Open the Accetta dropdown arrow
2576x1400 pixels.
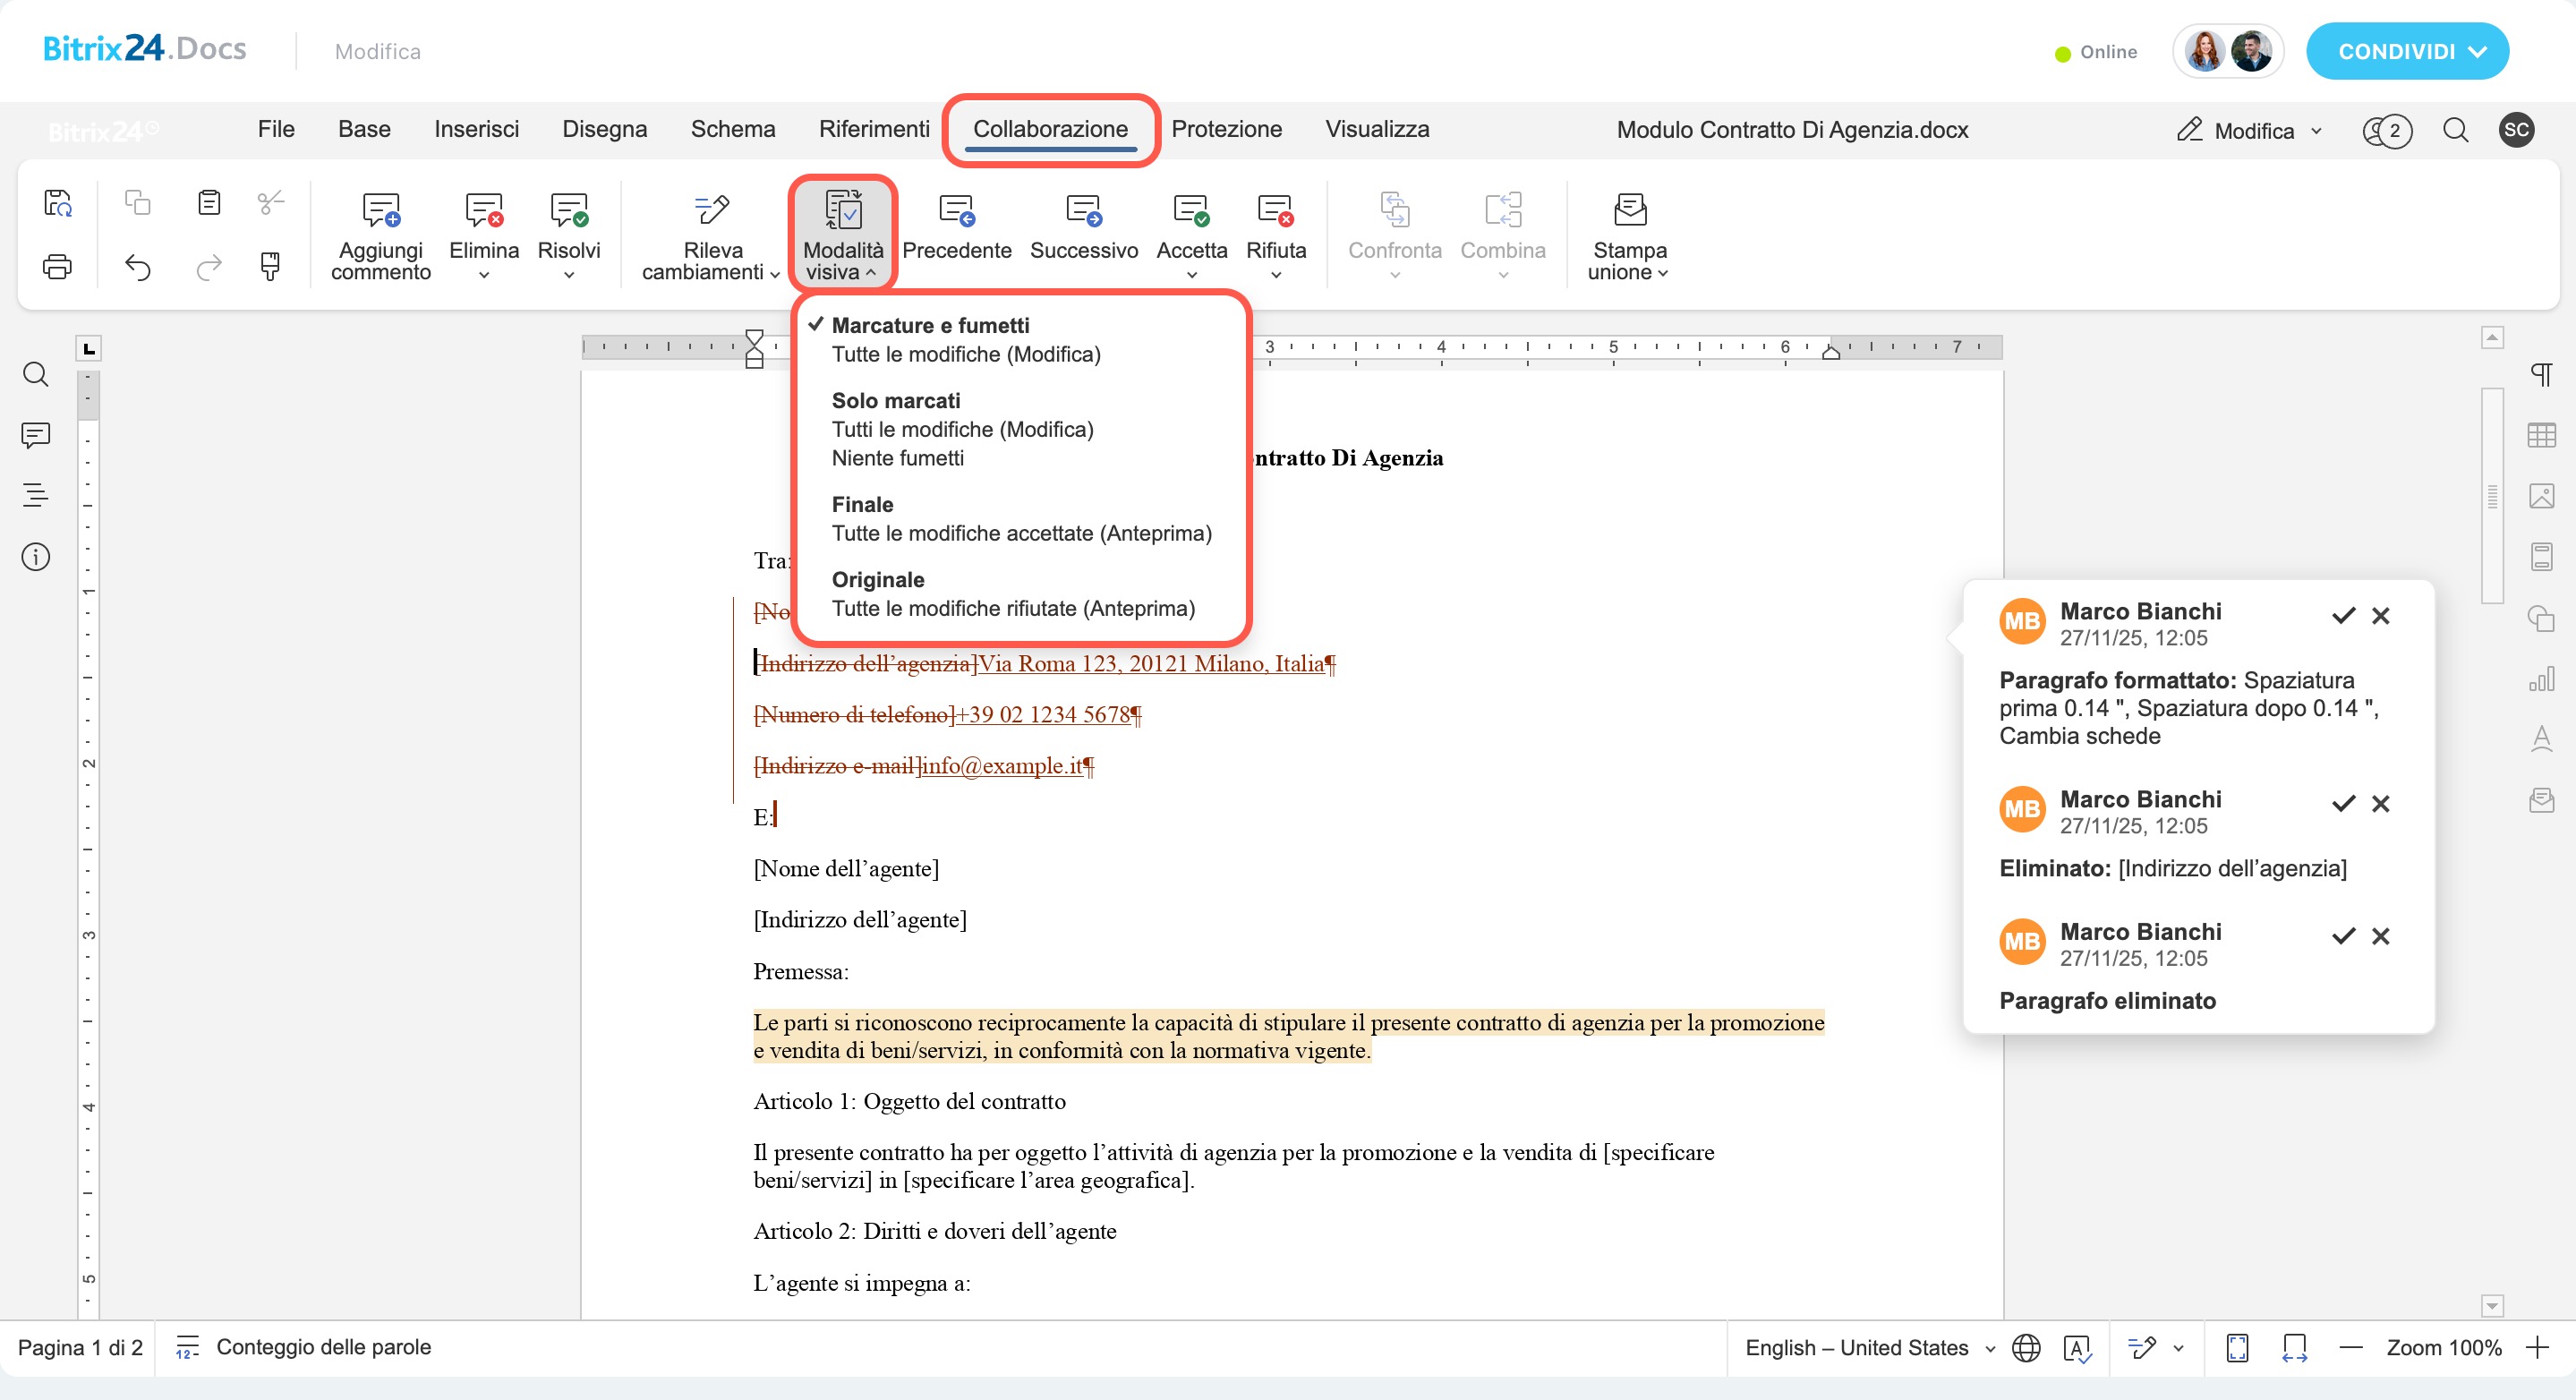[1191, 275]
